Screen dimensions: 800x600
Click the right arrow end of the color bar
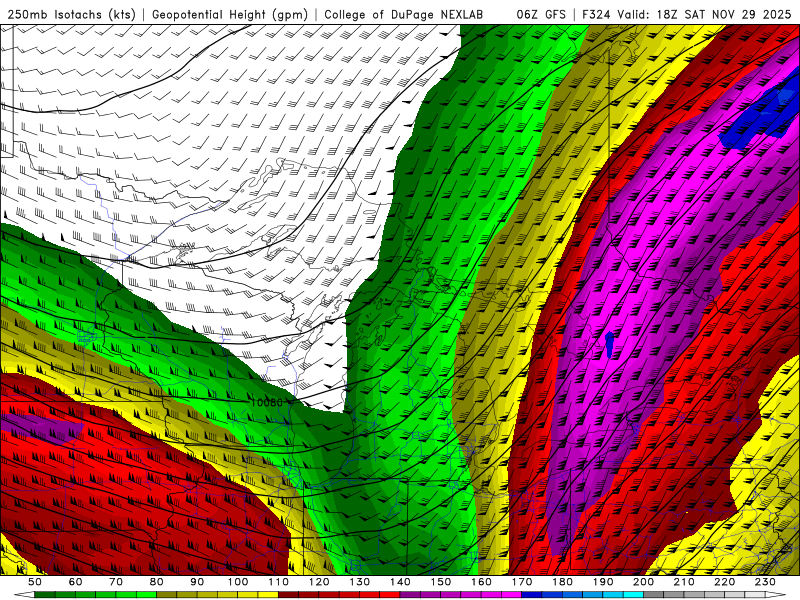[776, 594]
